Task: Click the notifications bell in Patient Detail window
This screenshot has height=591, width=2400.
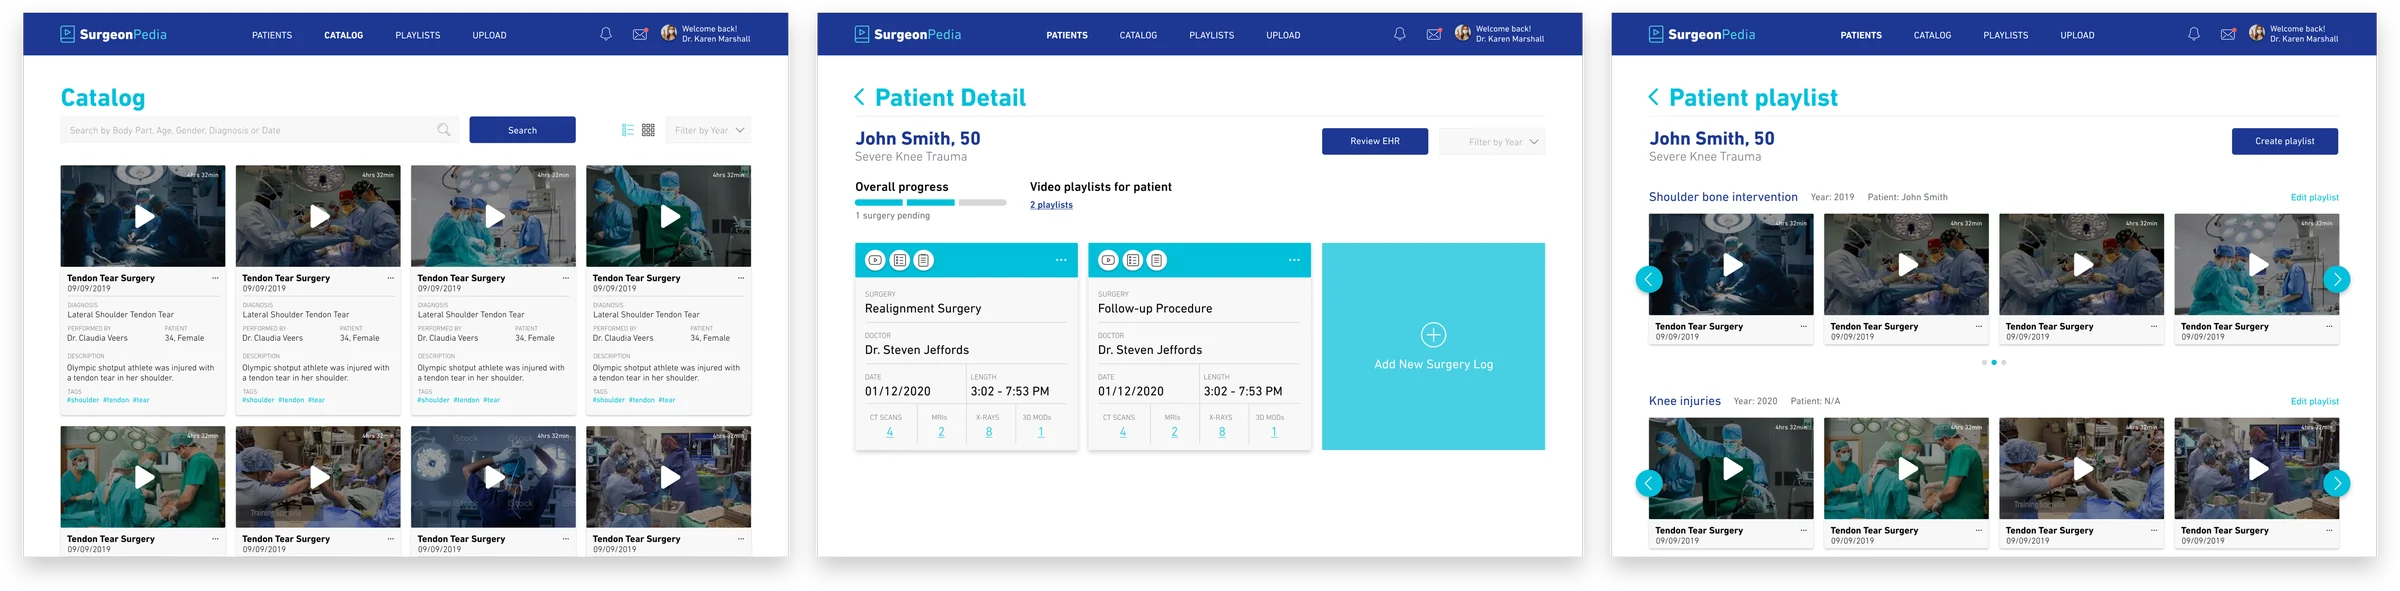Action: coord(1400,34)
